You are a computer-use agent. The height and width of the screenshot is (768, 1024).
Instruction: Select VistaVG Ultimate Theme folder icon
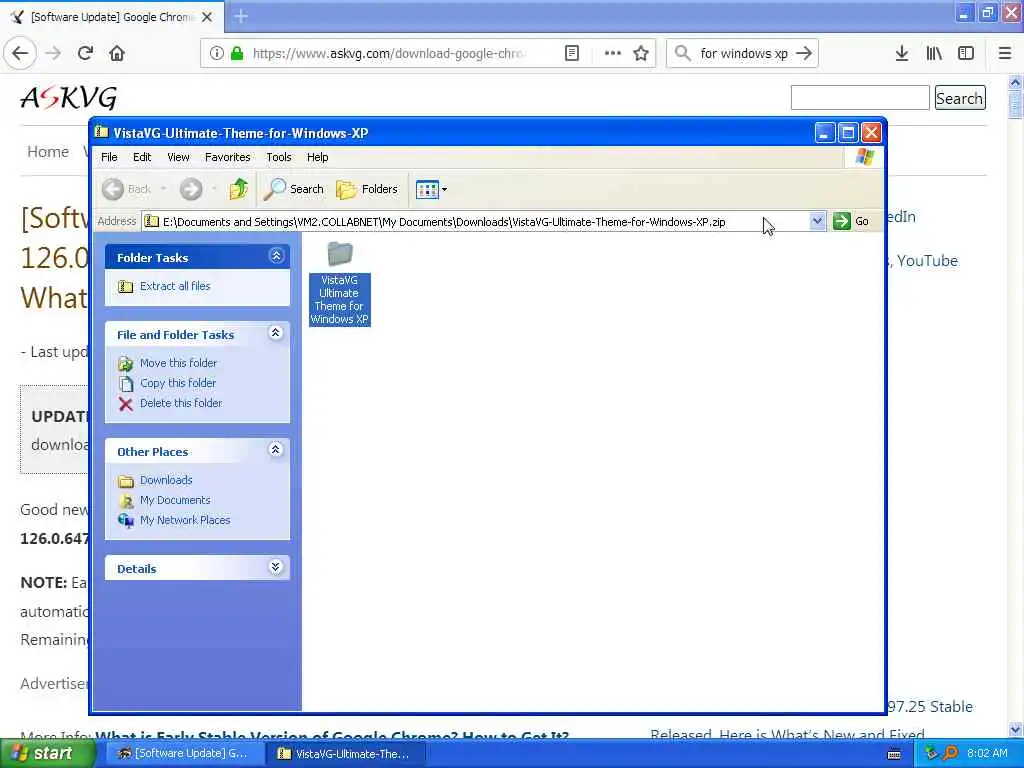point(340,282)
